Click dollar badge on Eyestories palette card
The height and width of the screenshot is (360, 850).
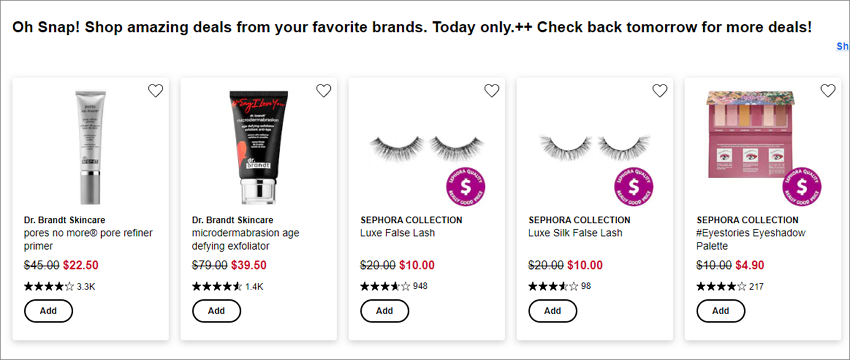pyautogui.click(x=802, y=187)
